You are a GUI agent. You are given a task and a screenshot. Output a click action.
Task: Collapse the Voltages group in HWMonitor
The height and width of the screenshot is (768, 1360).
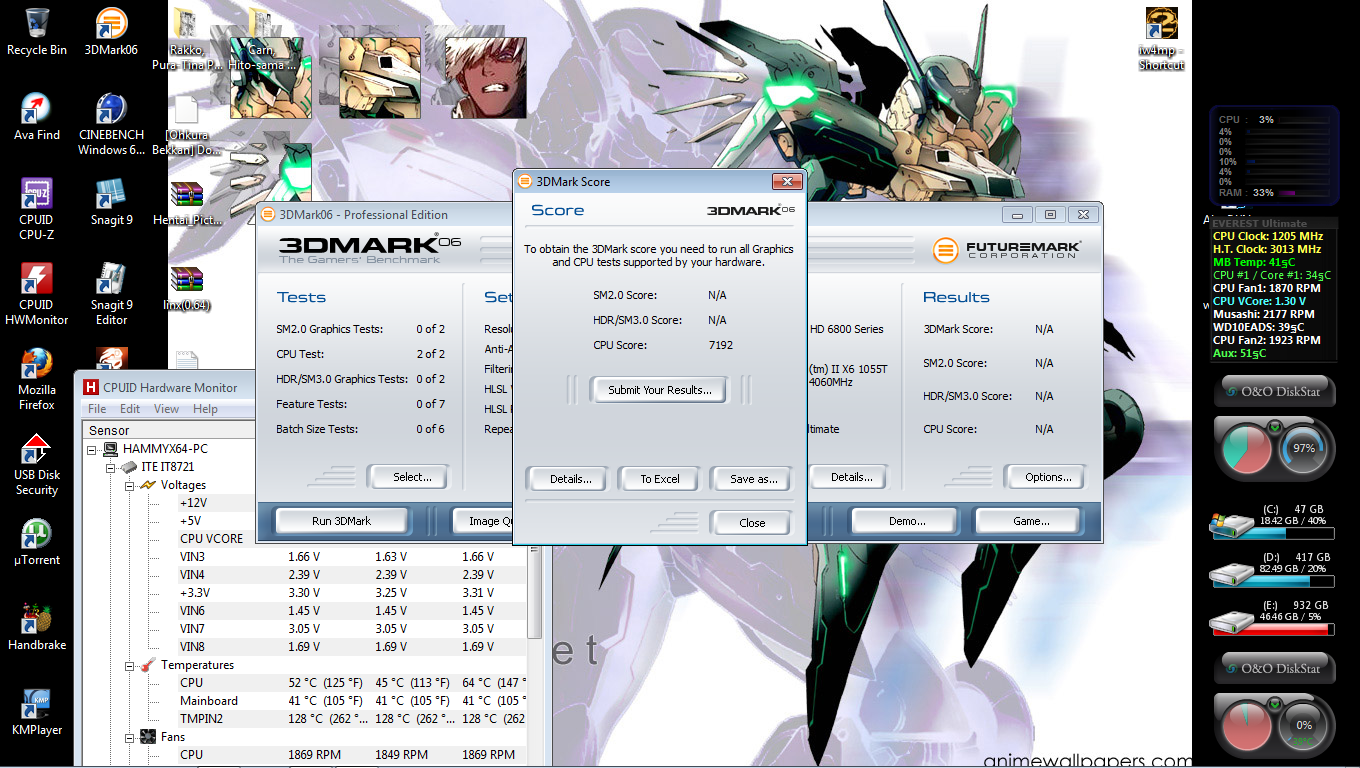[x=130, y=485]
